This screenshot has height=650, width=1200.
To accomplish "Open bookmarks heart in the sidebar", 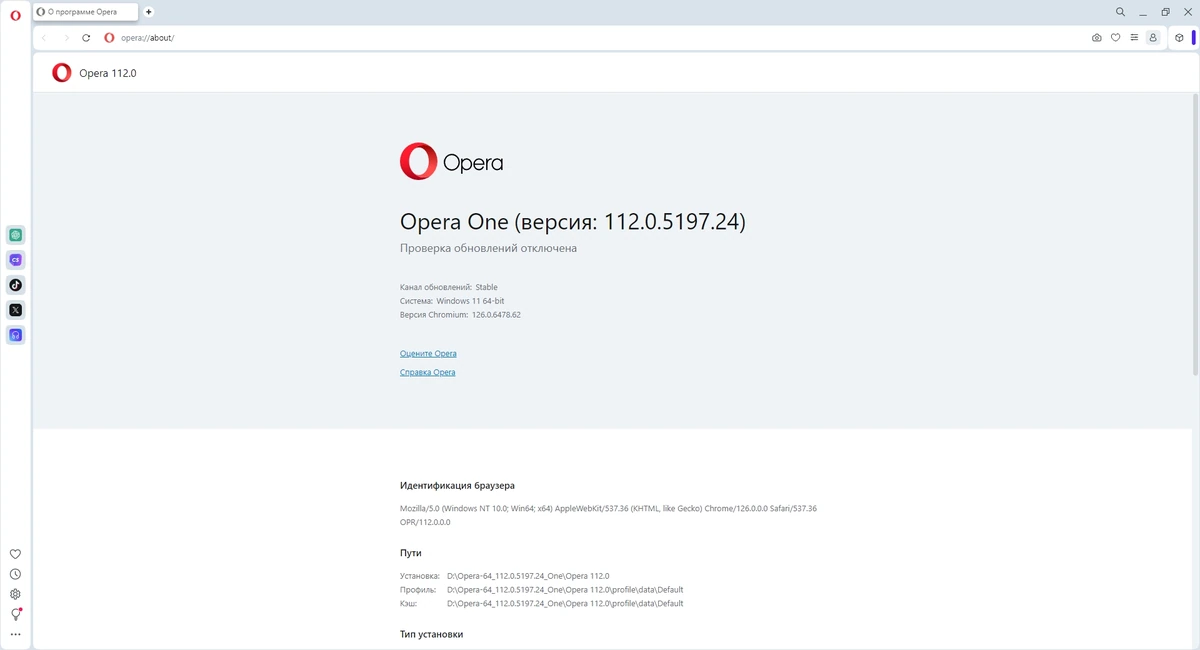I will [x=15, y=554].
